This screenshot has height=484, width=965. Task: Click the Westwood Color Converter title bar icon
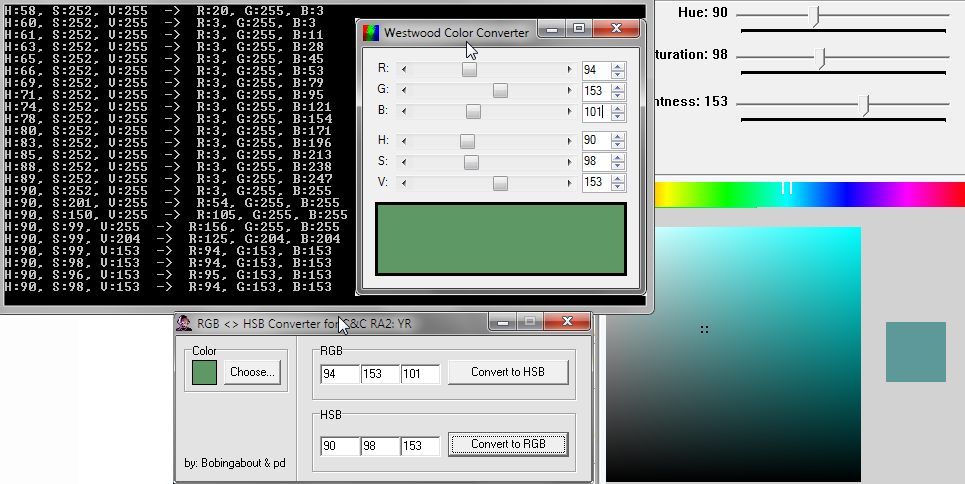(371, 33)
